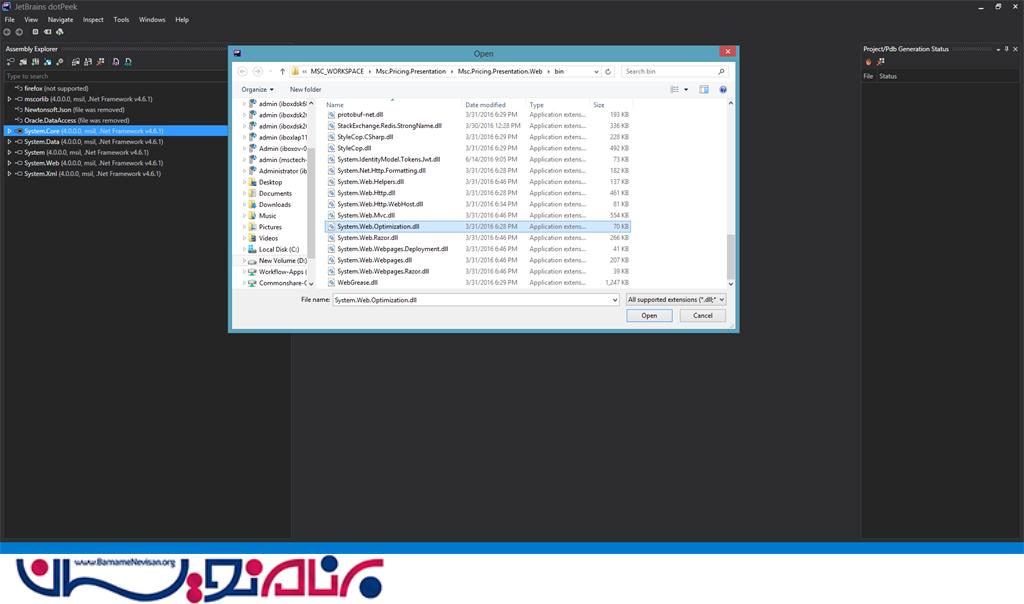1024x604 pixels.
Task: Select New Volume (D:) in the navigation pane
Action: pos(282,261)
